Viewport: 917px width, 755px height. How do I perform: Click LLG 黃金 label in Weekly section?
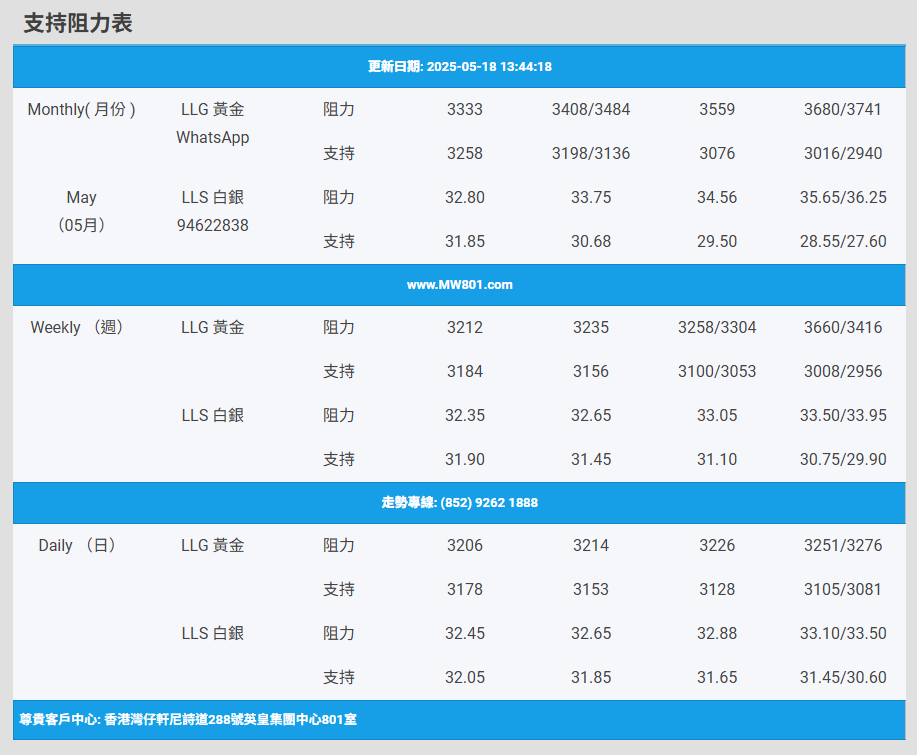click(x=213, y=327)
